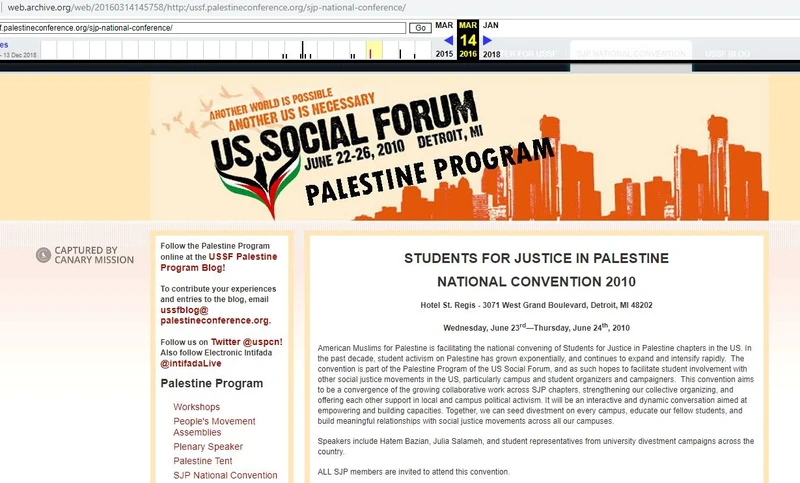The width and height of the screenshot is (800, 483).
Task: Click the browser address bar URL
Action: pyautogui.click(x=206, y=8)
